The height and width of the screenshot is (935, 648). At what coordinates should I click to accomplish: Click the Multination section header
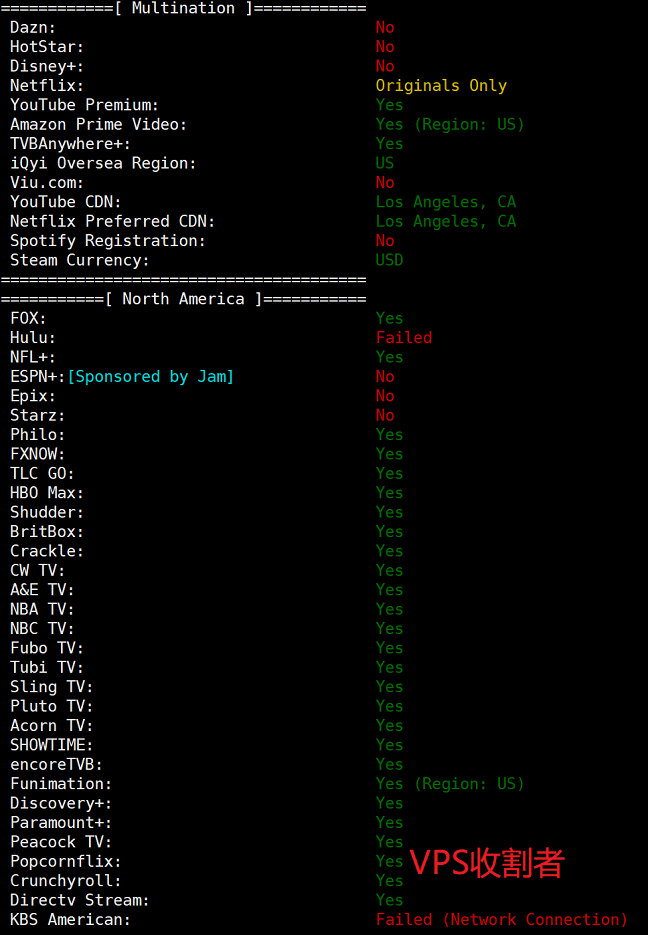point(183,8)
